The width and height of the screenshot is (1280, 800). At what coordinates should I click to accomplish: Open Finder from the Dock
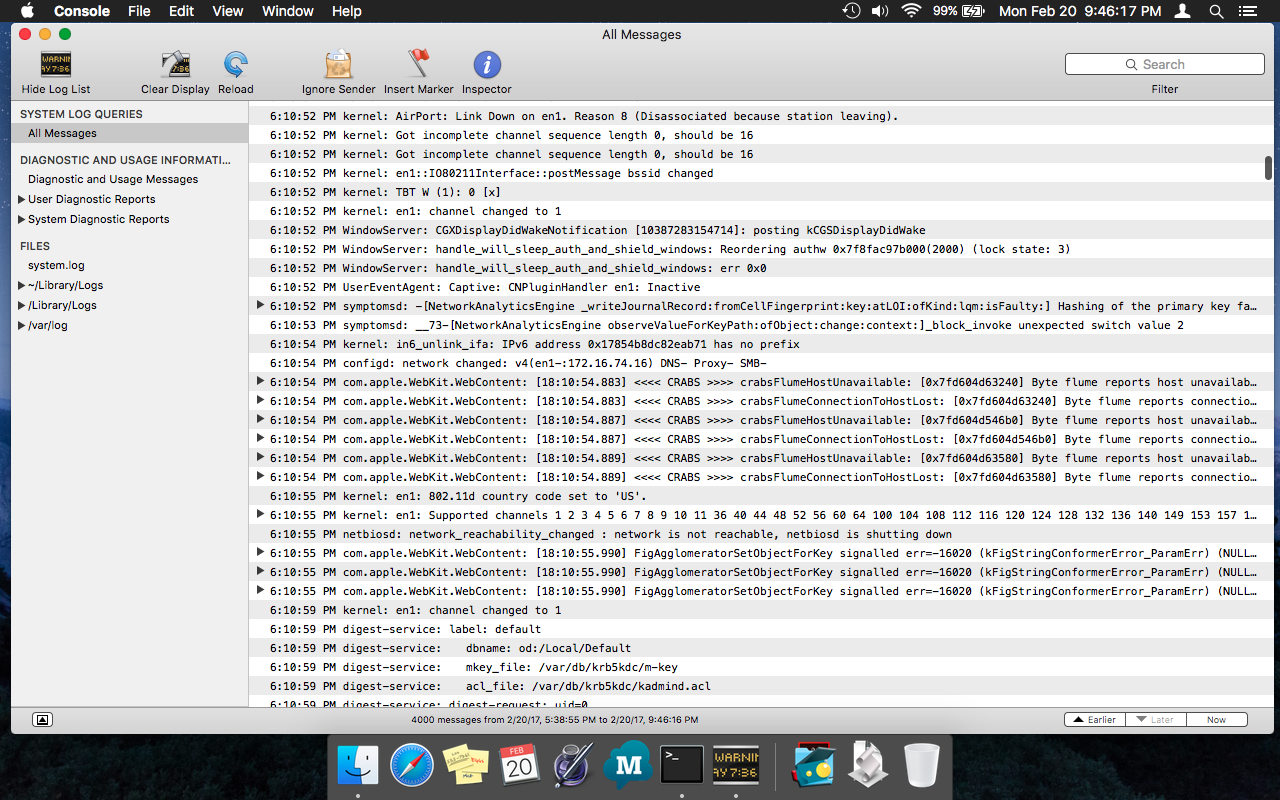[x=358, y=765]
